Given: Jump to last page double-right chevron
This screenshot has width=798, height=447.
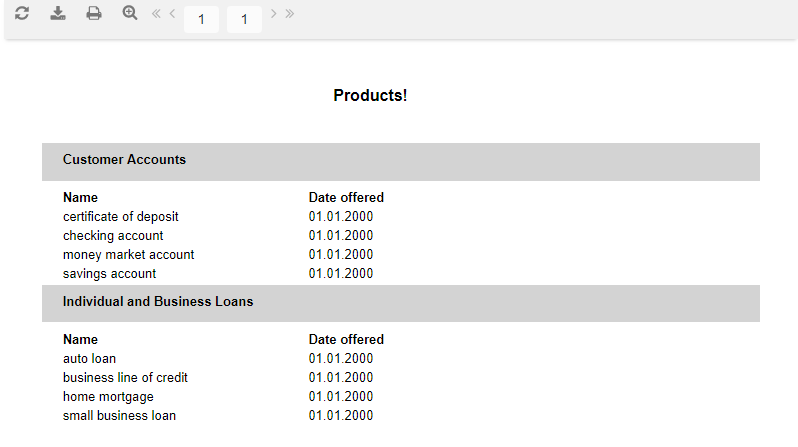Looking at the screenshot, I should tap(290, 14).
